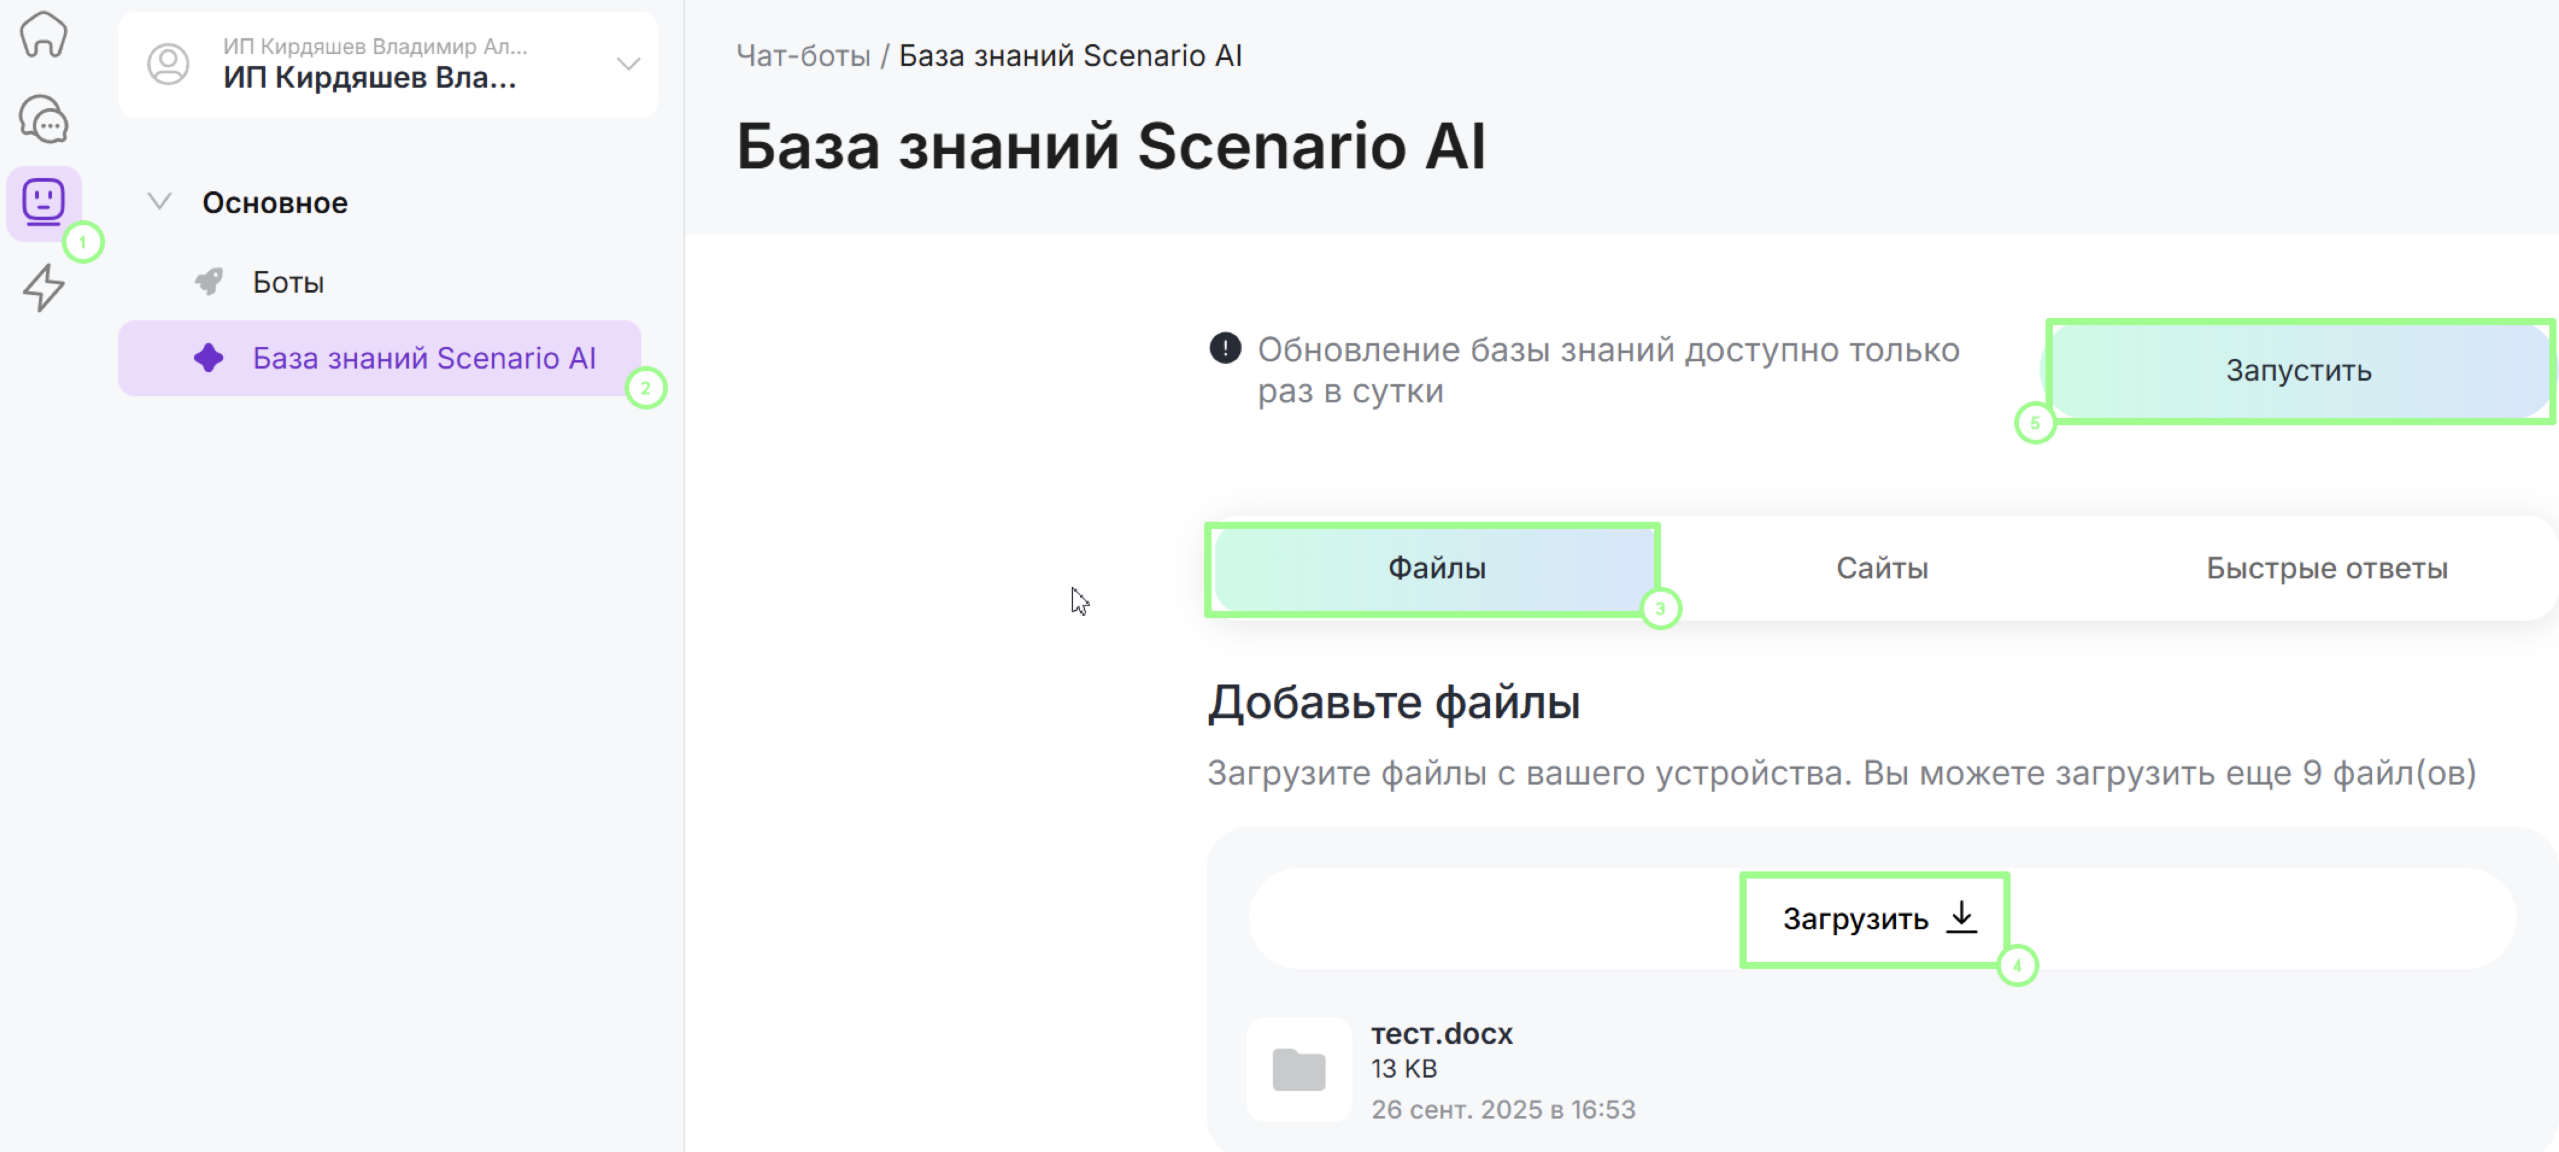
Task: Click the exclamation info icon
Action: [1225, 349]
